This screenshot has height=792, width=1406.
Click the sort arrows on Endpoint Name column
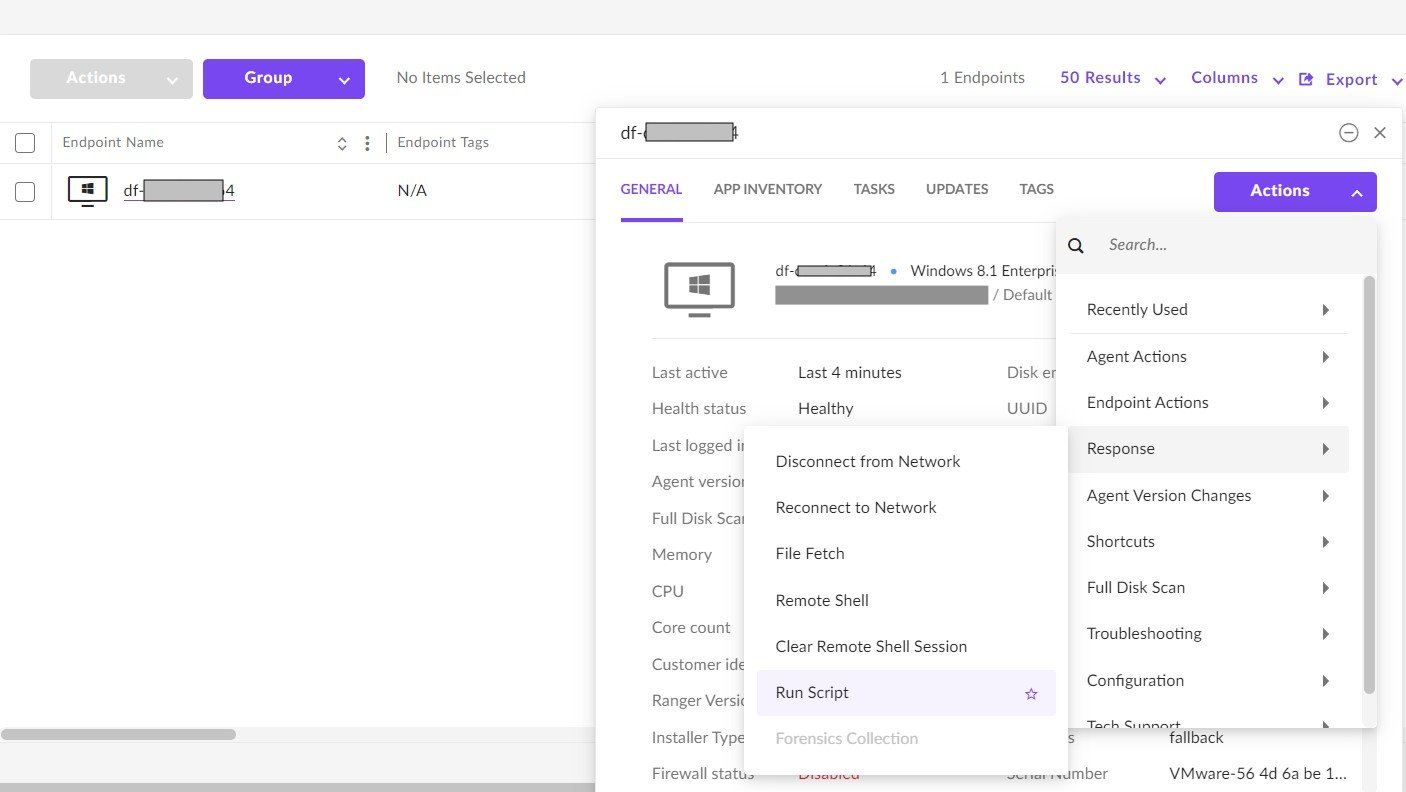point(342,143)
